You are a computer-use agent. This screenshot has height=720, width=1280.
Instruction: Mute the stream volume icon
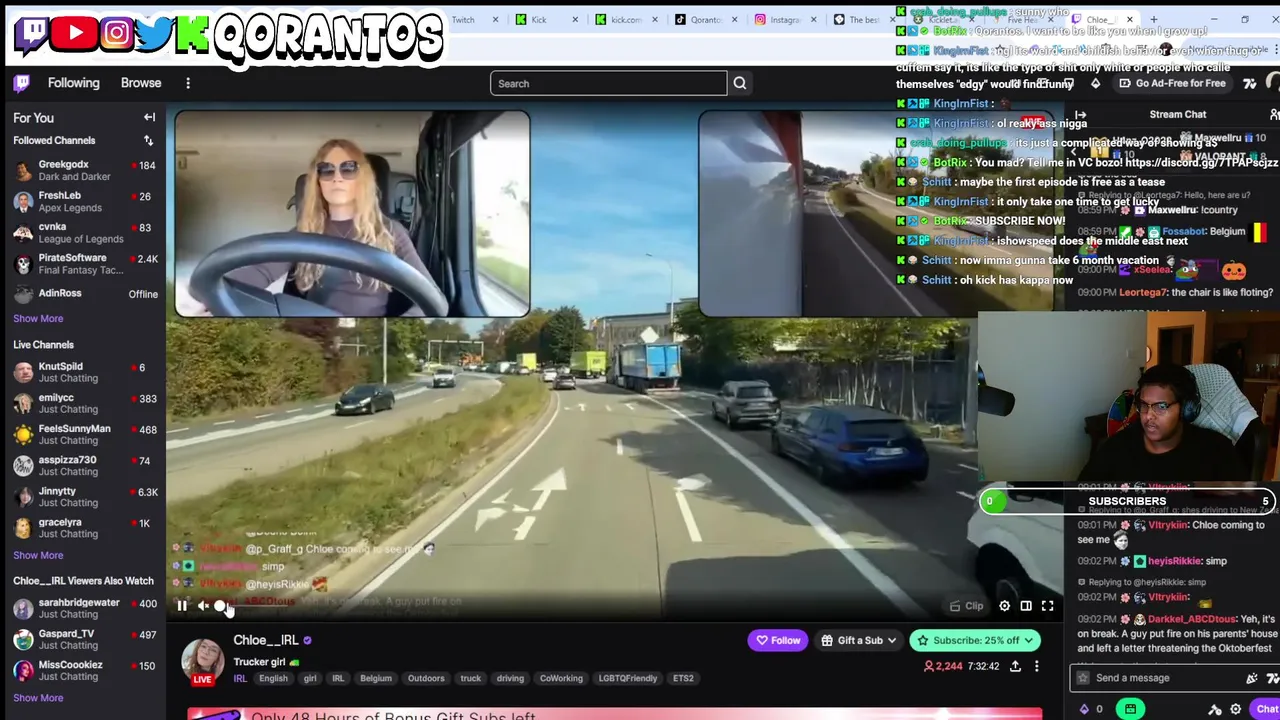click(x=203, y=605)
